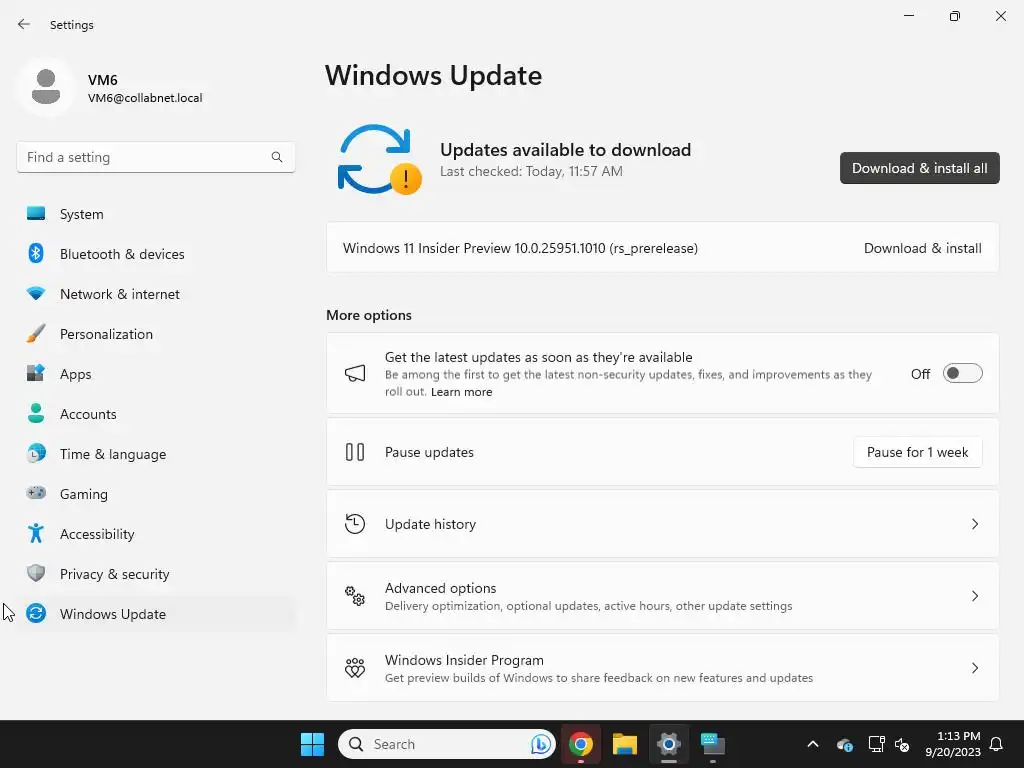Click the magnifier icon in Find a setting

pos(277,157)
